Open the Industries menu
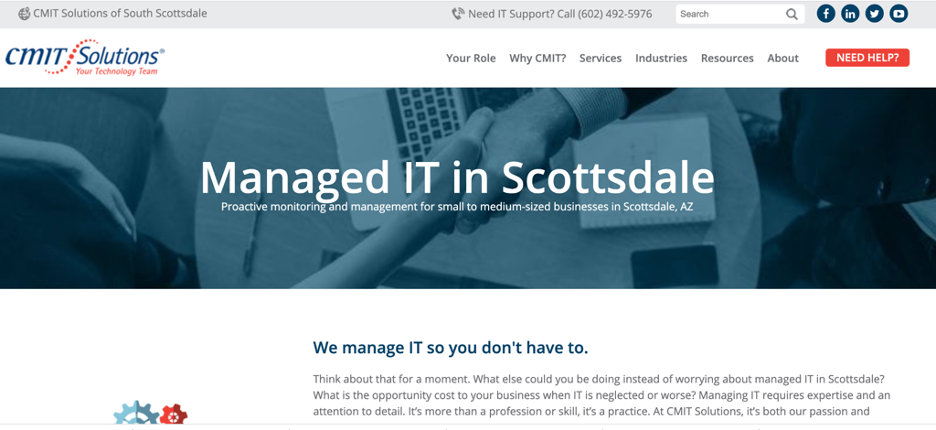This screenshot has width=936, height=430. pos(661,58)
